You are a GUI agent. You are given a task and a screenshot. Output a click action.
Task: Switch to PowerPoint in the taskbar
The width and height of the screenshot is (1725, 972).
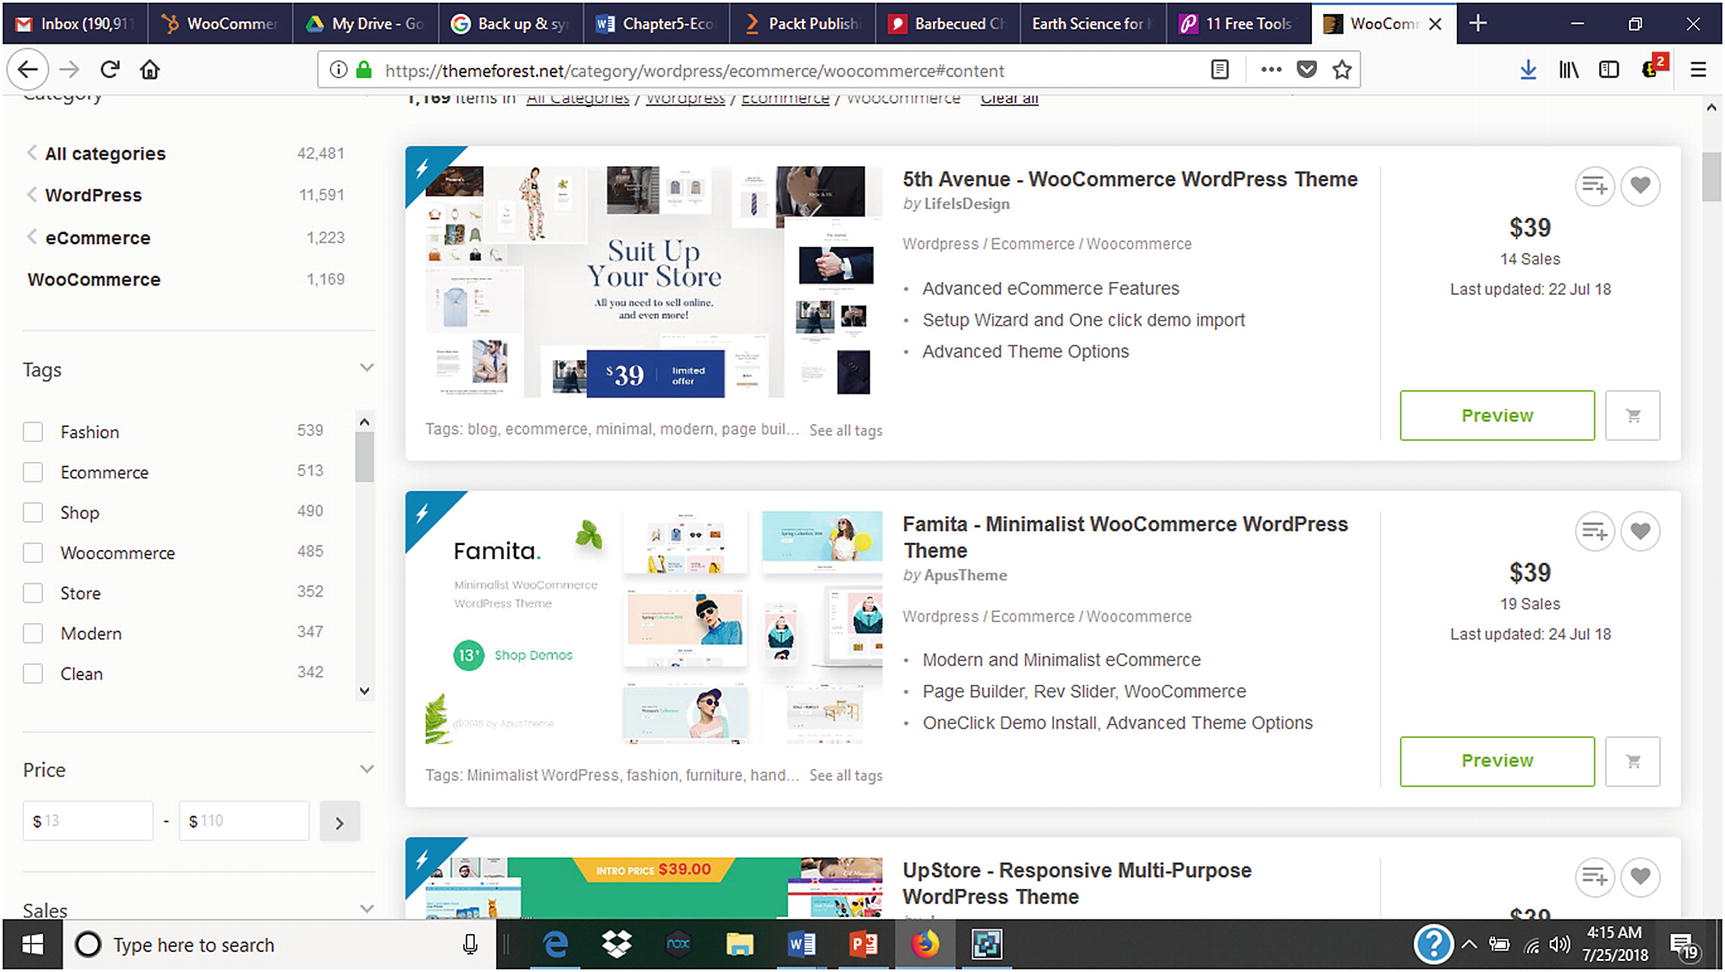pos(863,945)
